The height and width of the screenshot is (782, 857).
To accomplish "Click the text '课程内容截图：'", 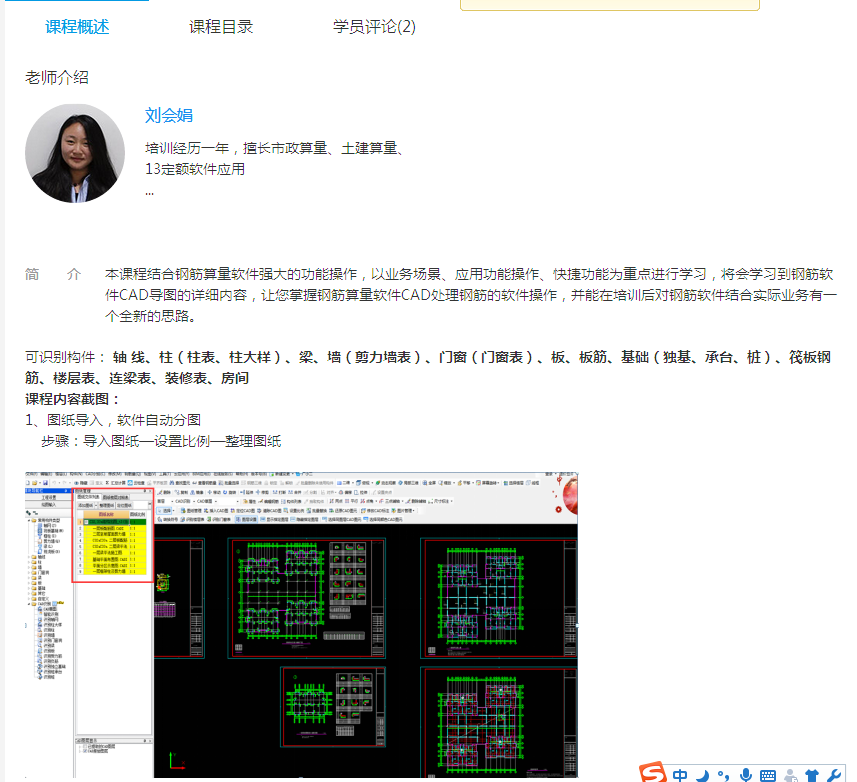I will coord(73,399).
